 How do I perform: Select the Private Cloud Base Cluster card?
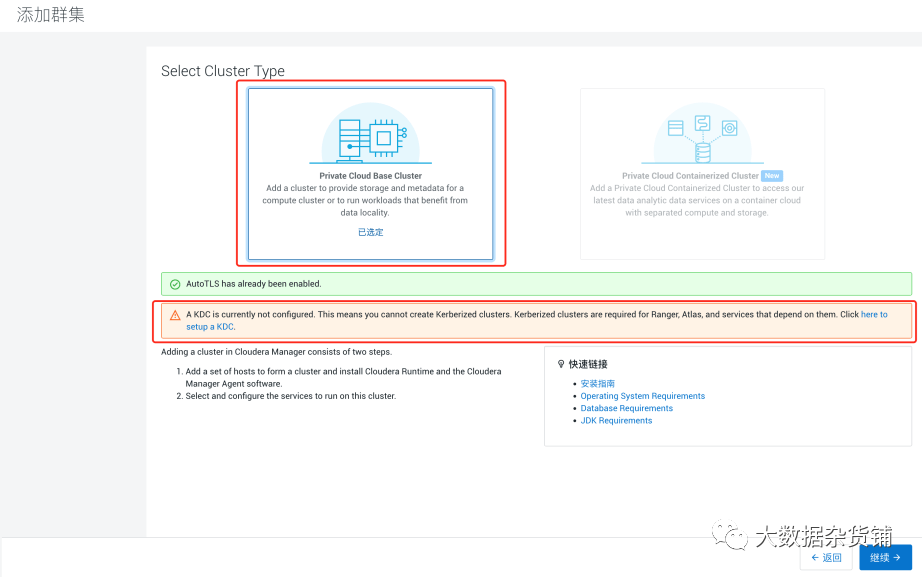click(370, 174)
